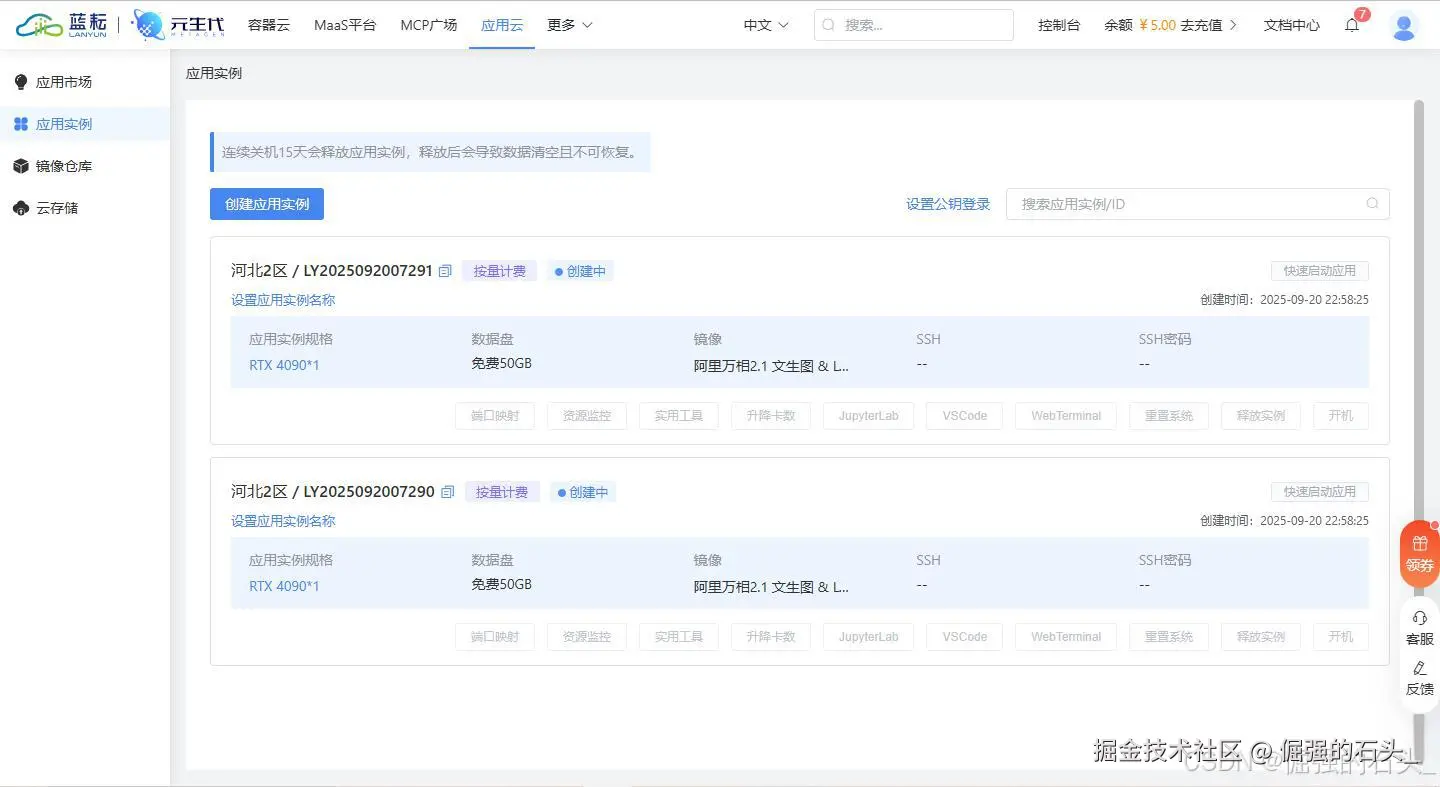1440x787 pixels.
Task: Launch JupyterLab on instance LY2025092007291
Action: 867,415
